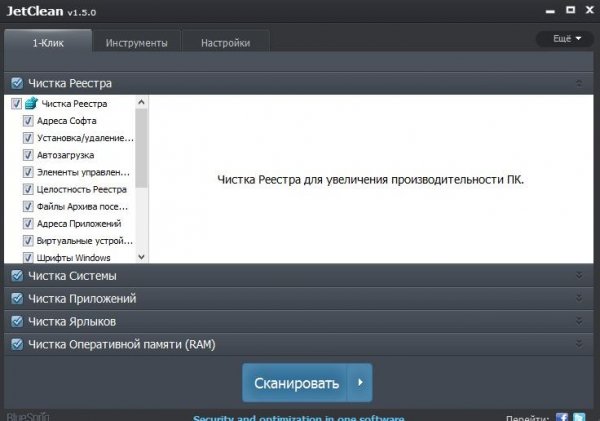Expand the Чистка Оперативной памяти section chevron
Screen dimensions: 600x421
pyautogui.click(x=579, y=344)
